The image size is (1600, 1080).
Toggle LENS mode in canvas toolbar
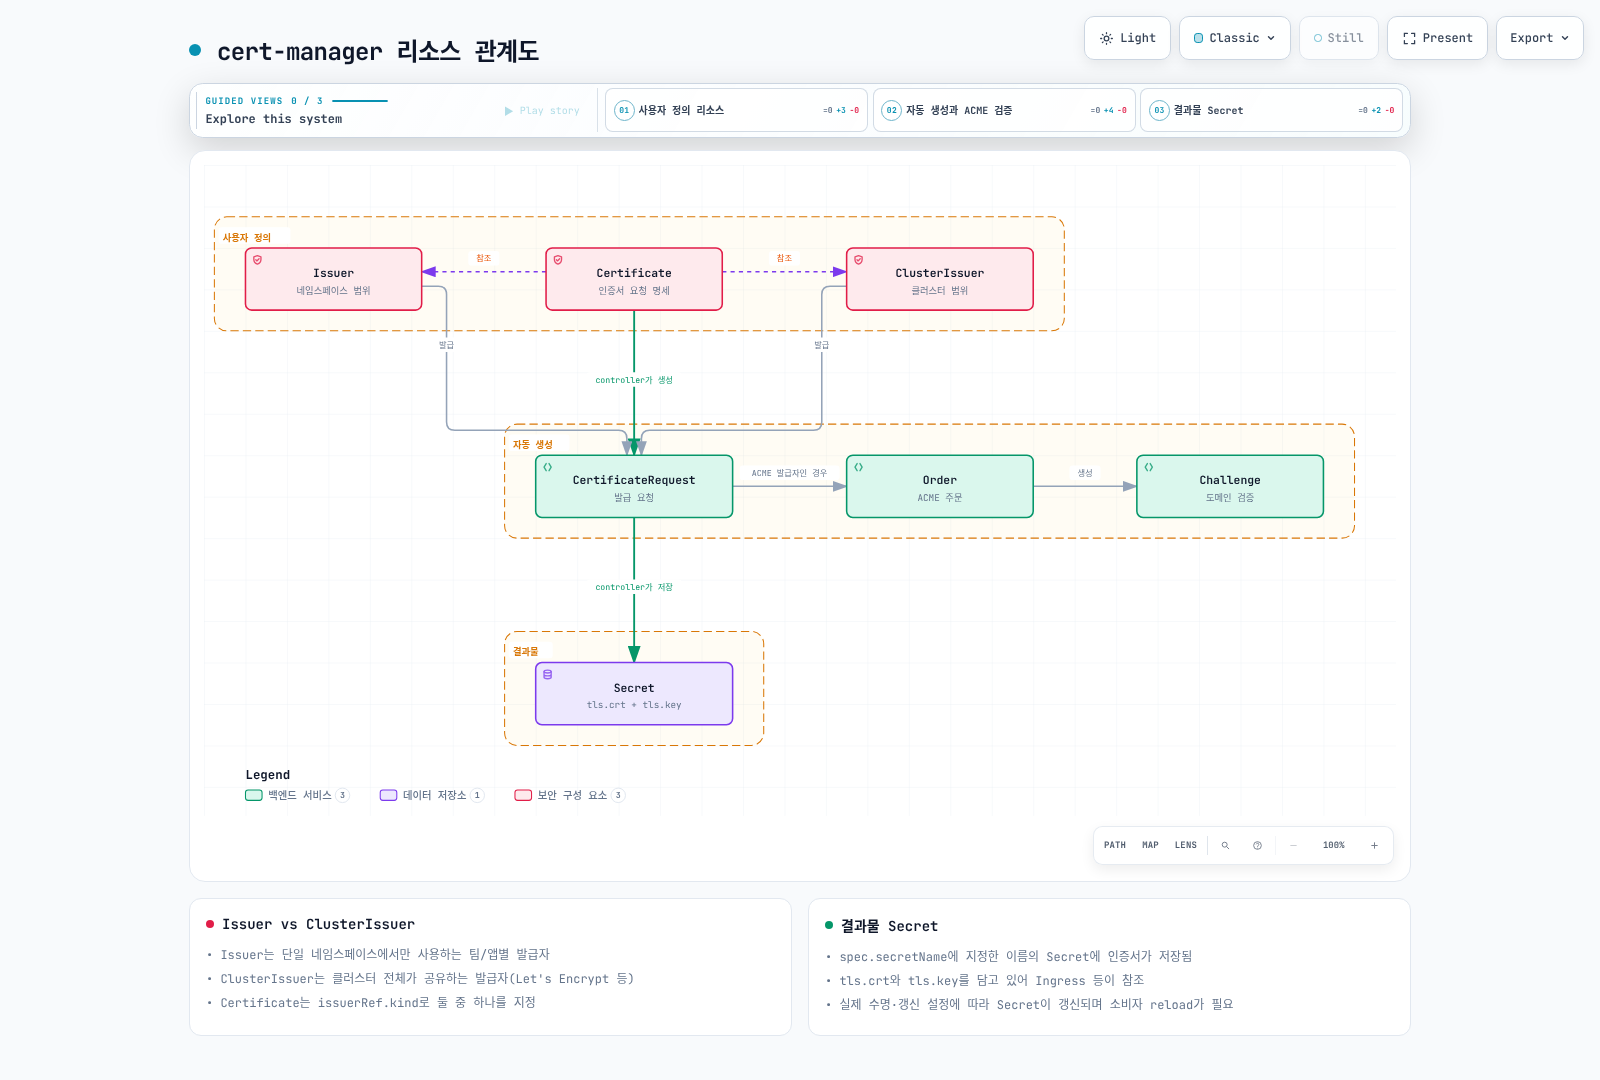(x=1186, y=846)
